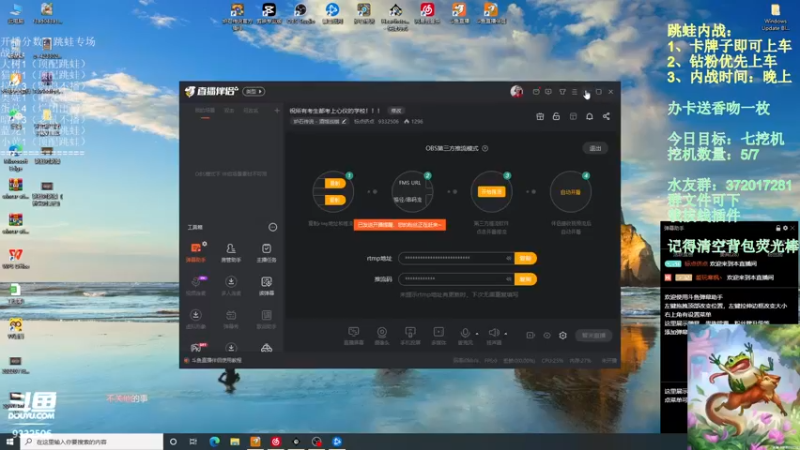Select the second scene tab in left panel
This screenshot has height=450, width=800.
point(229,111)
